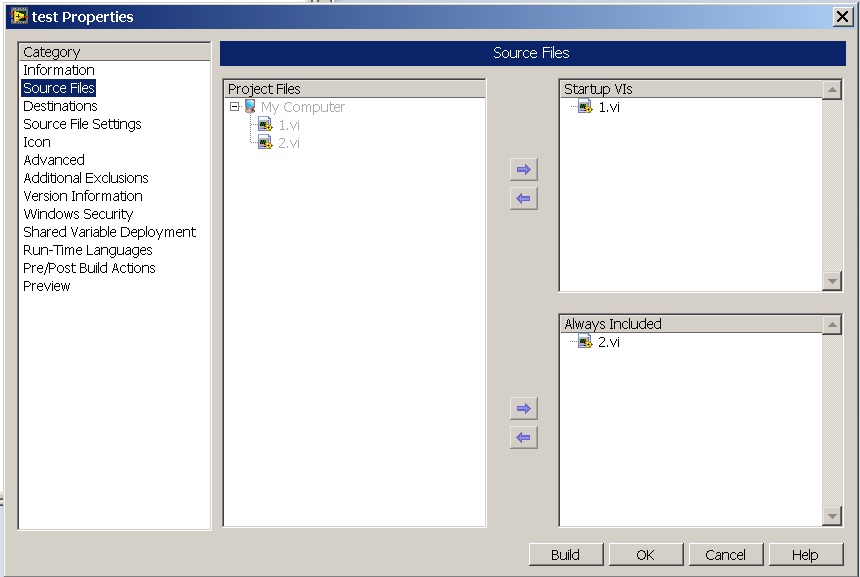860x577 pixels.
Task: Open the Preview category
Action: click(47, 286)
